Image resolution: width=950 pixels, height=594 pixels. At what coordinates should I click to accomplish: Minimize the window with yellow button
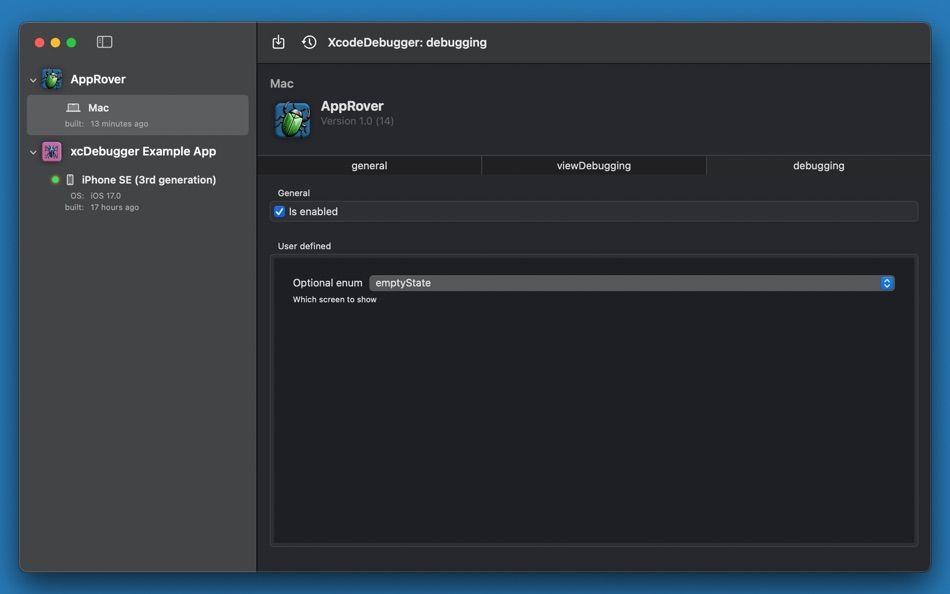click(55, 42)
